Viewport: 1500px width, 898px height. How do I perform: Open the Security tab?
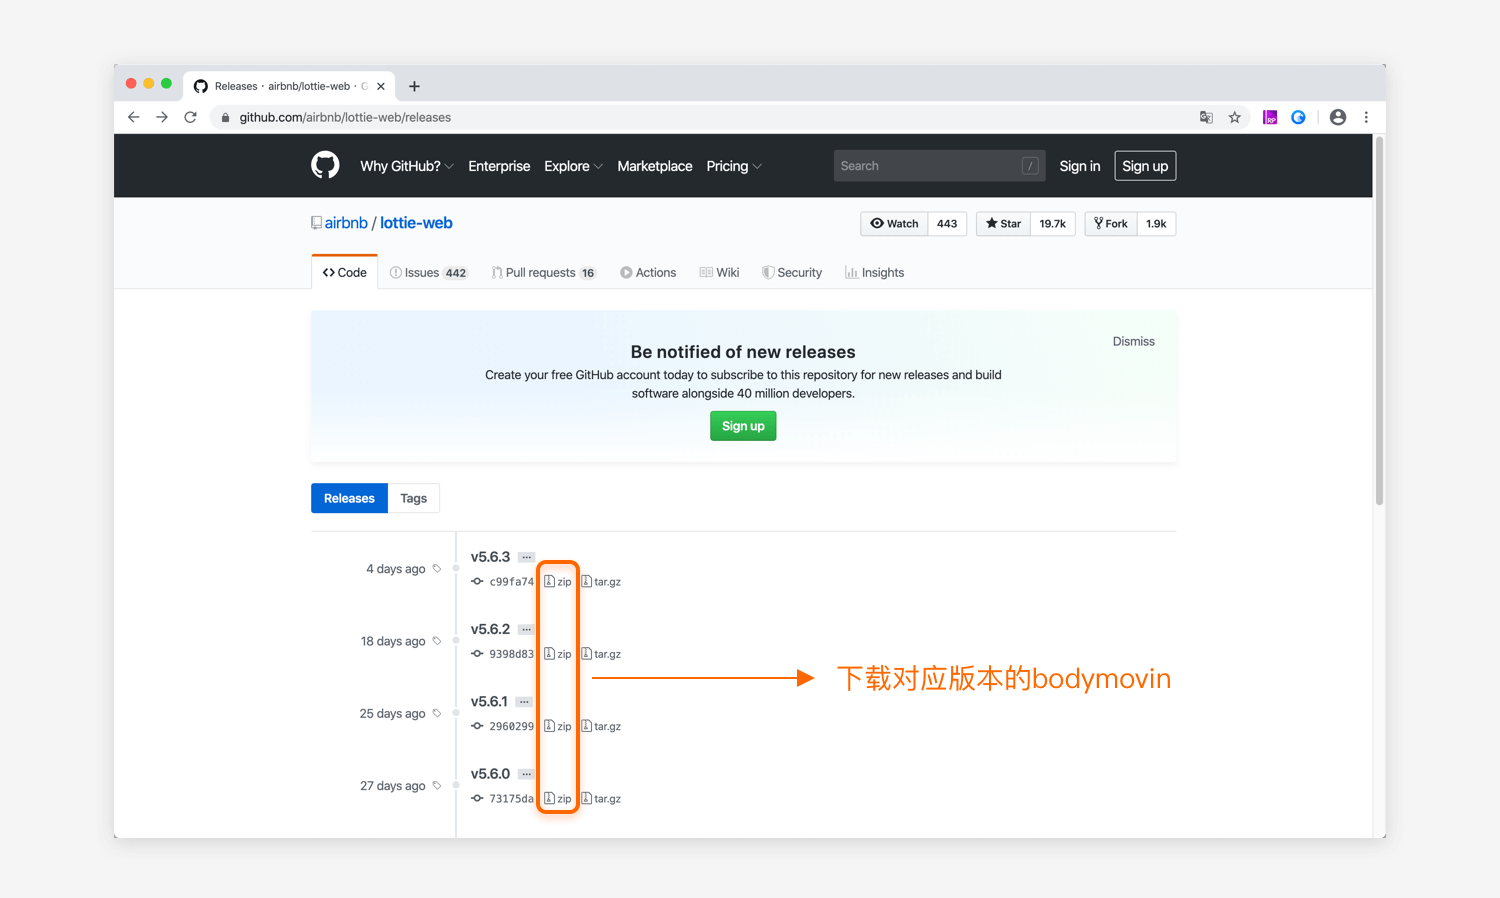[x=792, y=272]
